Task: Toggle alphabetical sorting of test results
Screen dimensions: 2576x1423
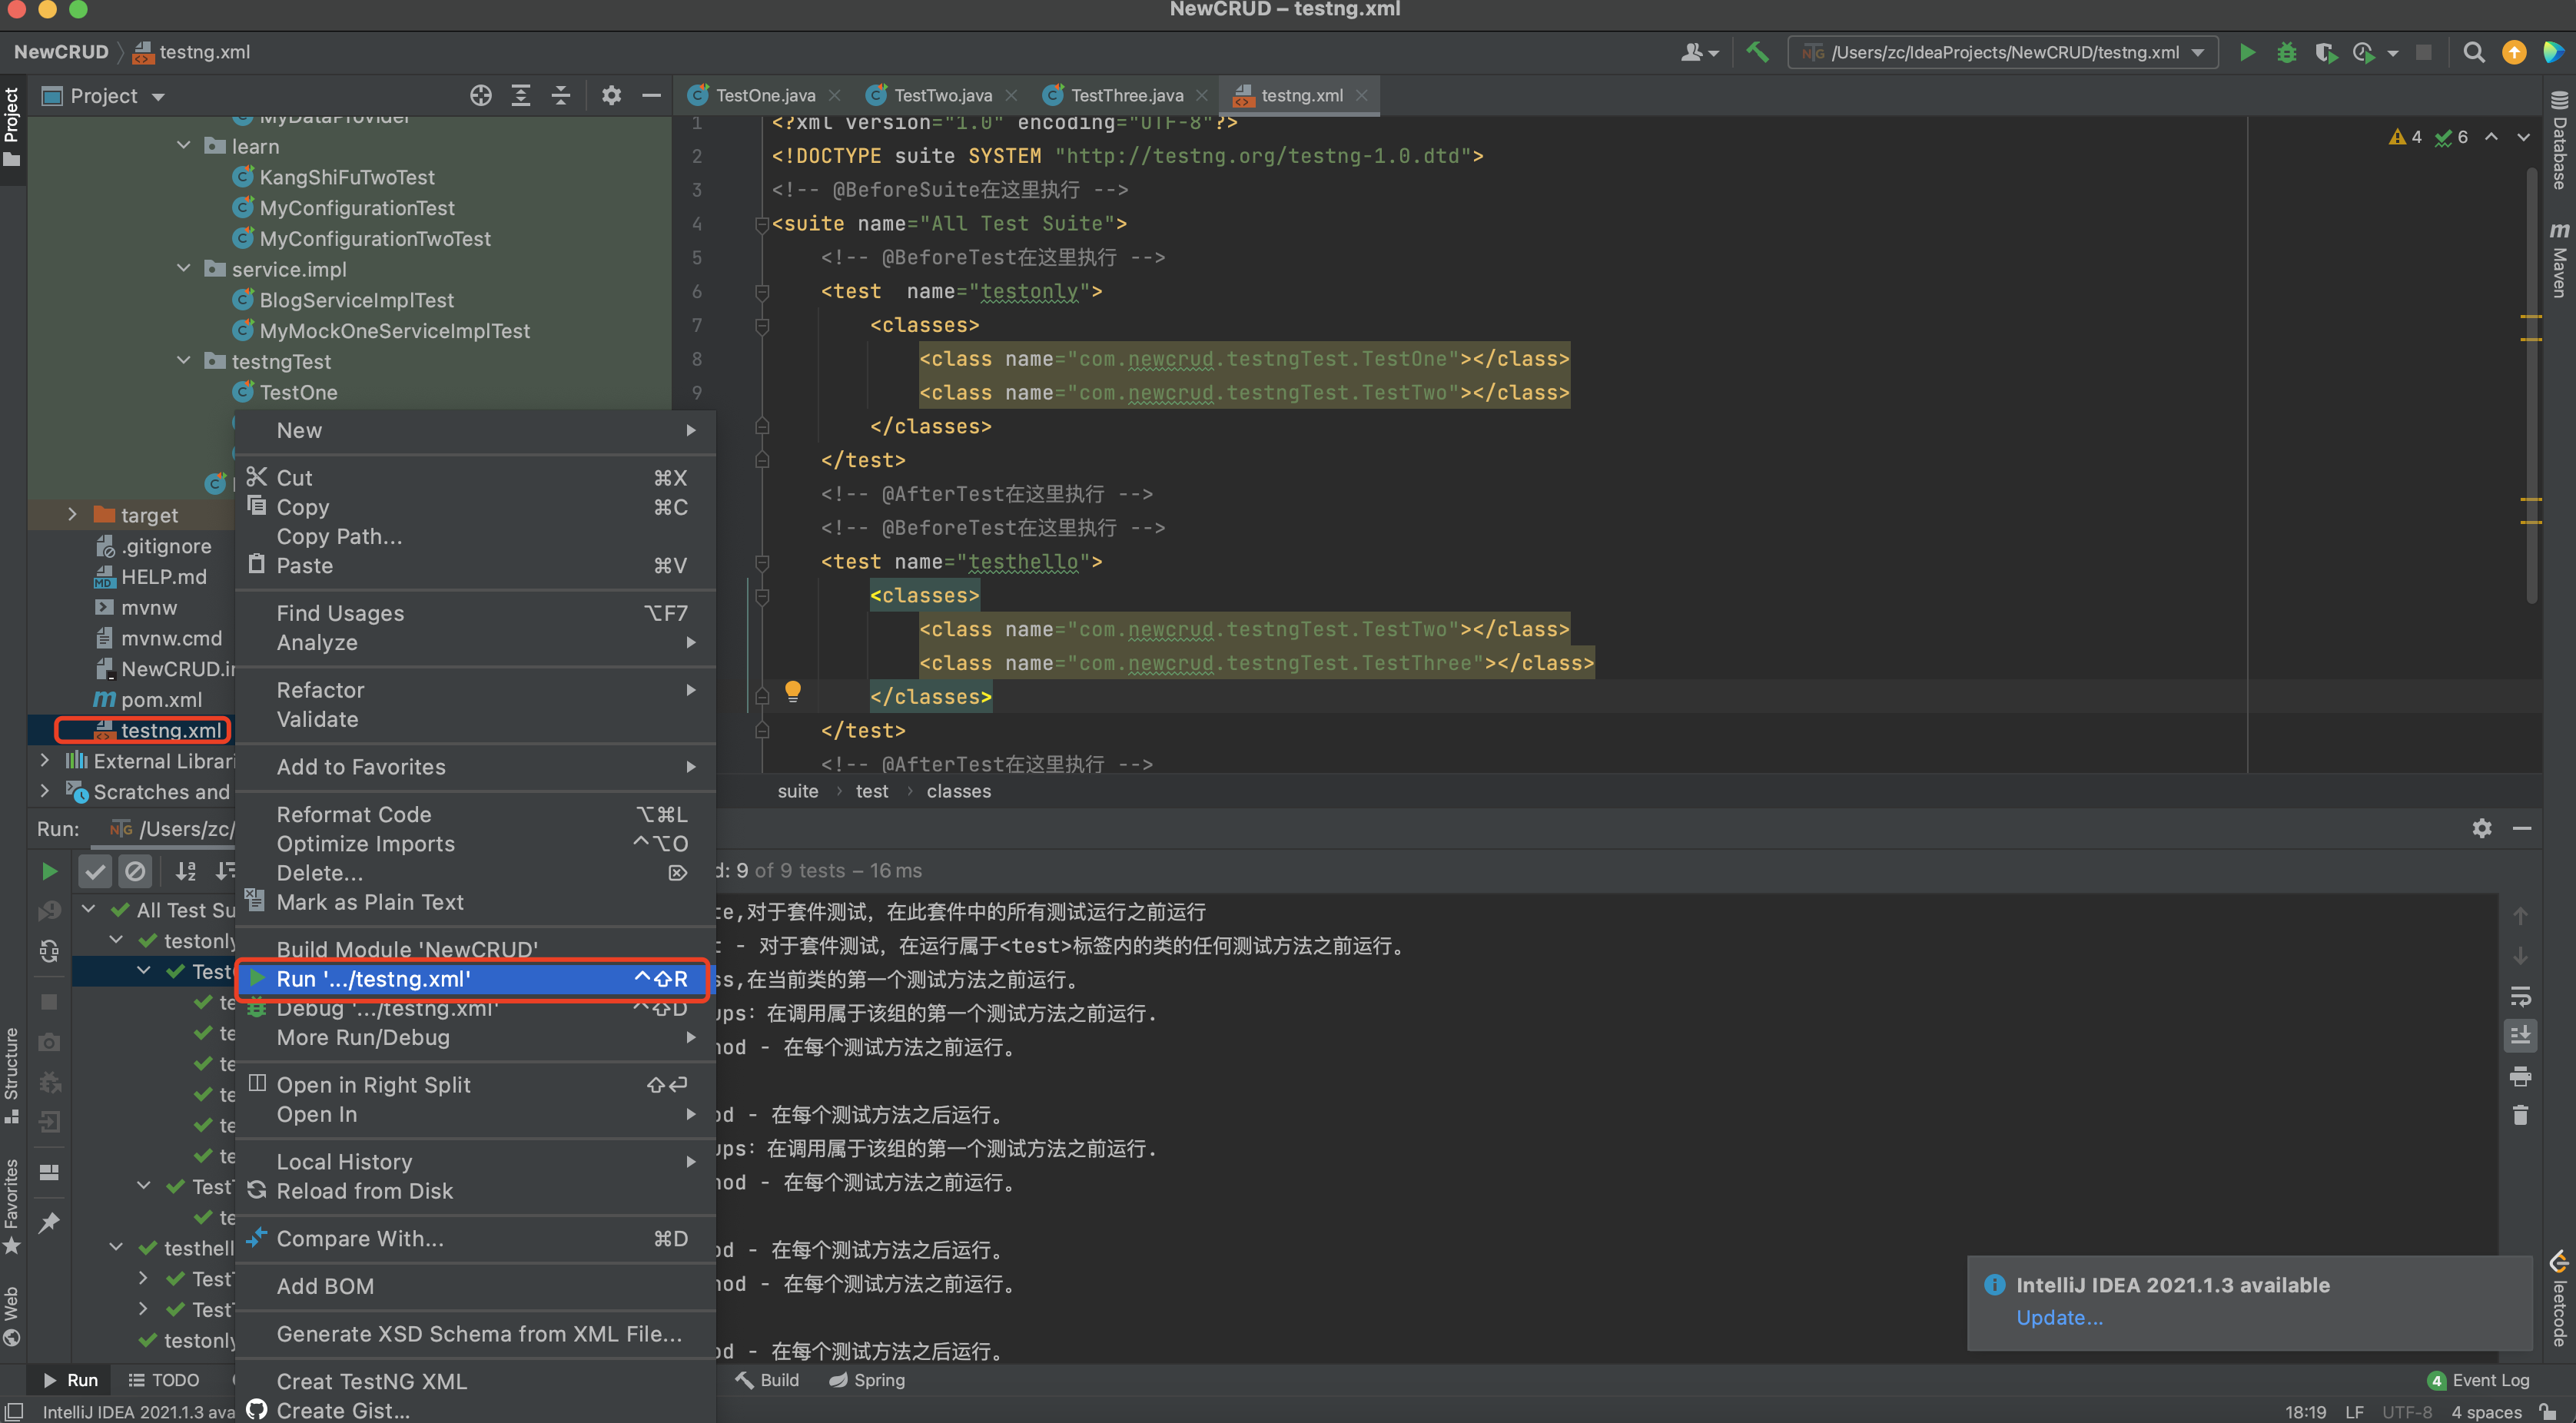Action: click(186, 871)
